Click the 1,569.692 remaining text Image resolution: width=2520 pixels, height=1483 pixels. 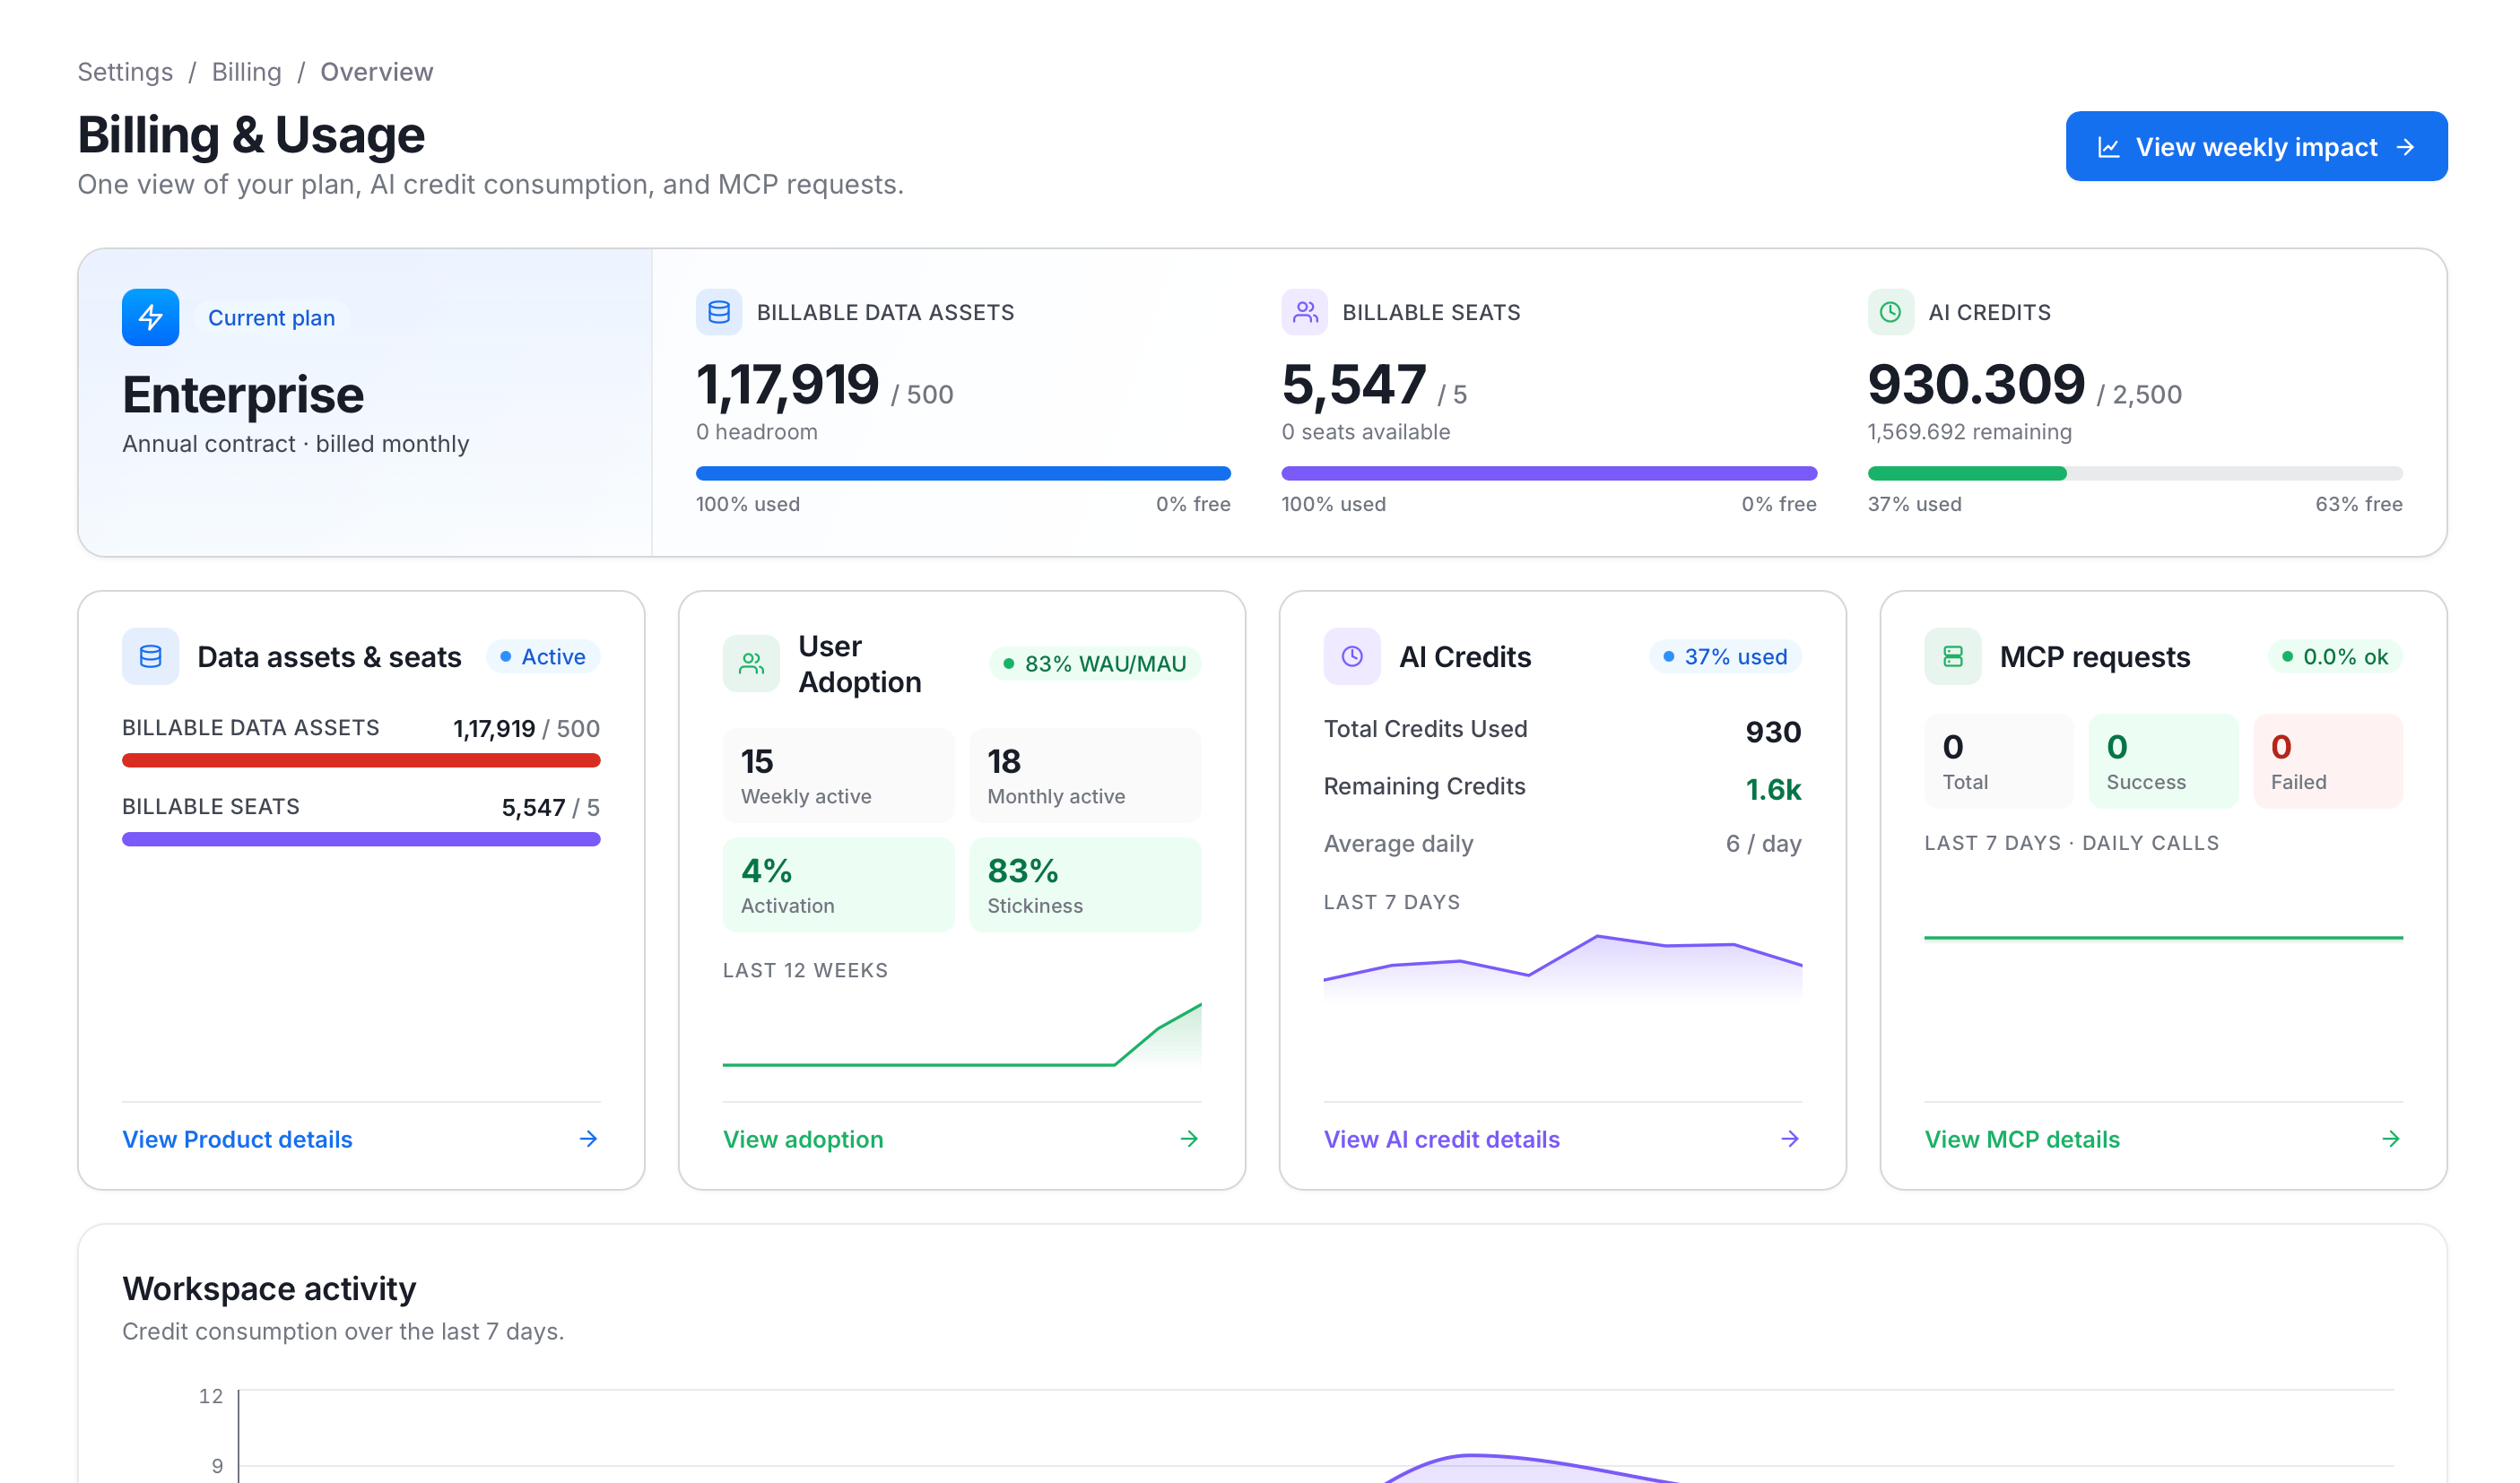1969,432
